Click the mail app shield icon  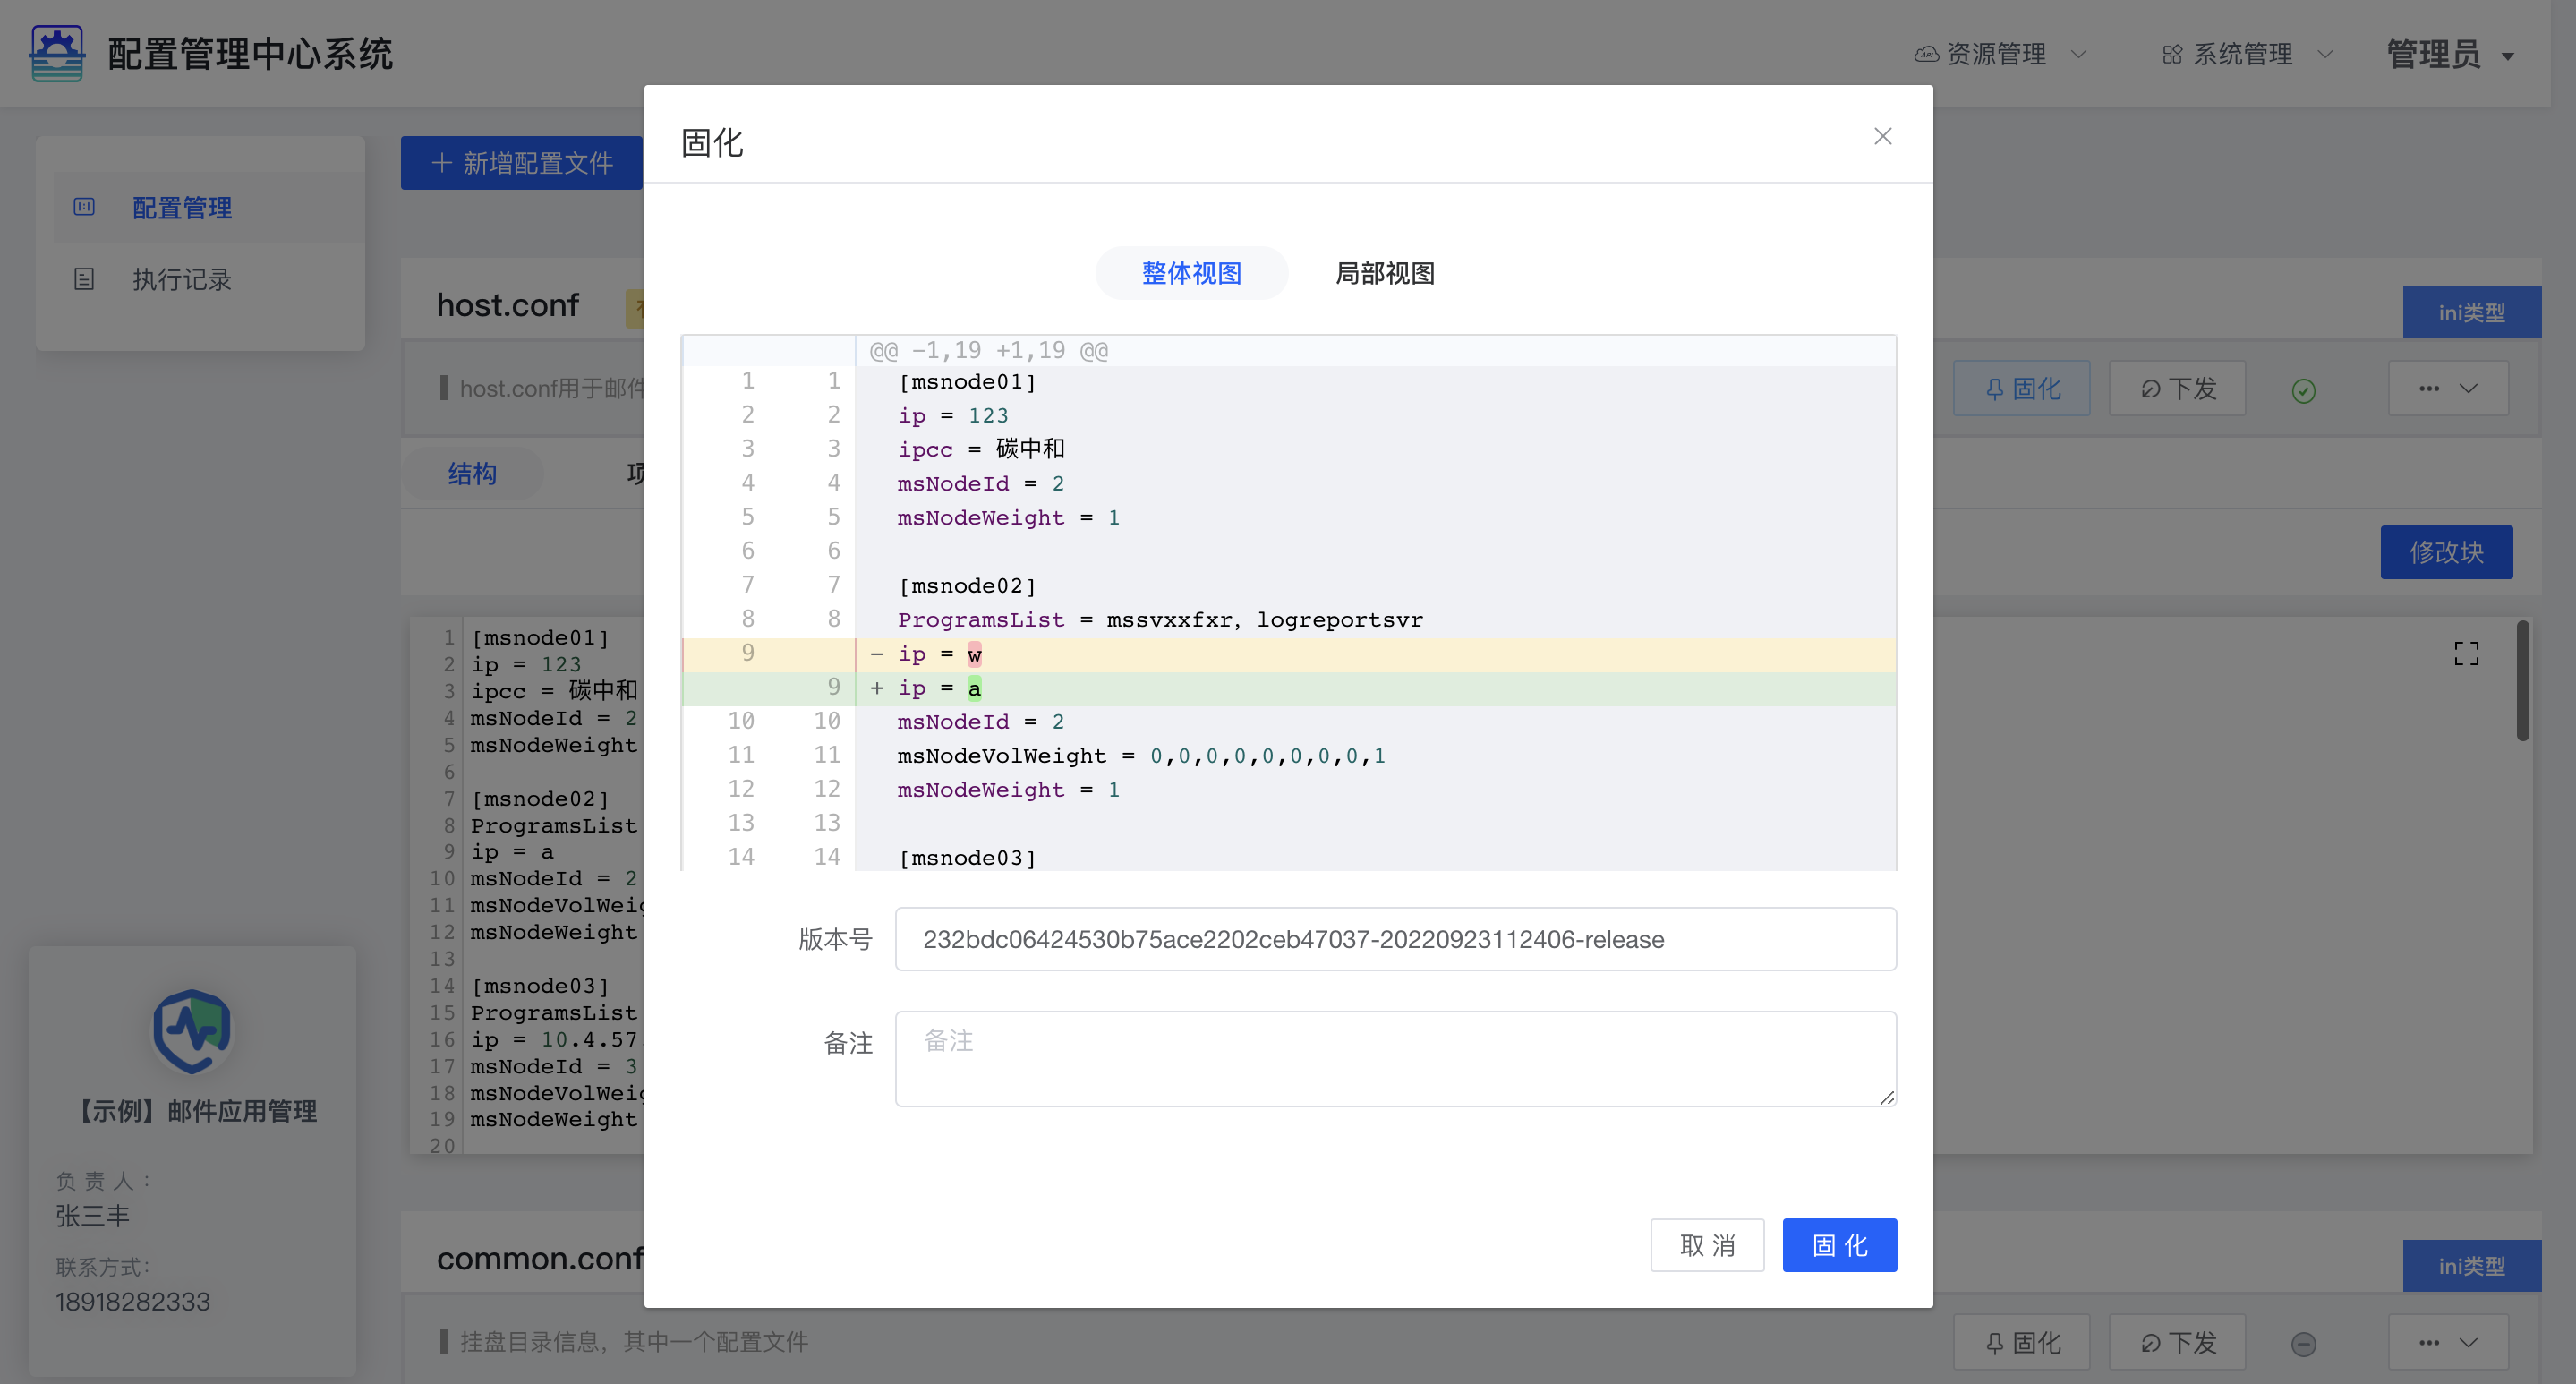(x=192, y=1031)
